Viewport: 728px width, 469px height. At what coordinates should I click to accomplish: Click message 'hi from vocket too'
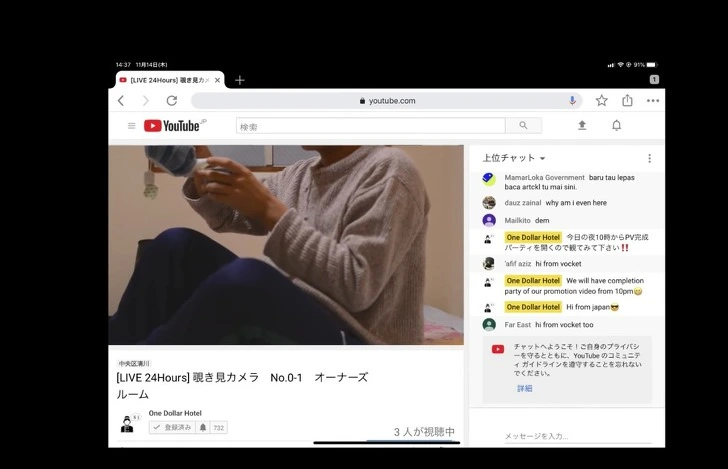tap(564, 325)
